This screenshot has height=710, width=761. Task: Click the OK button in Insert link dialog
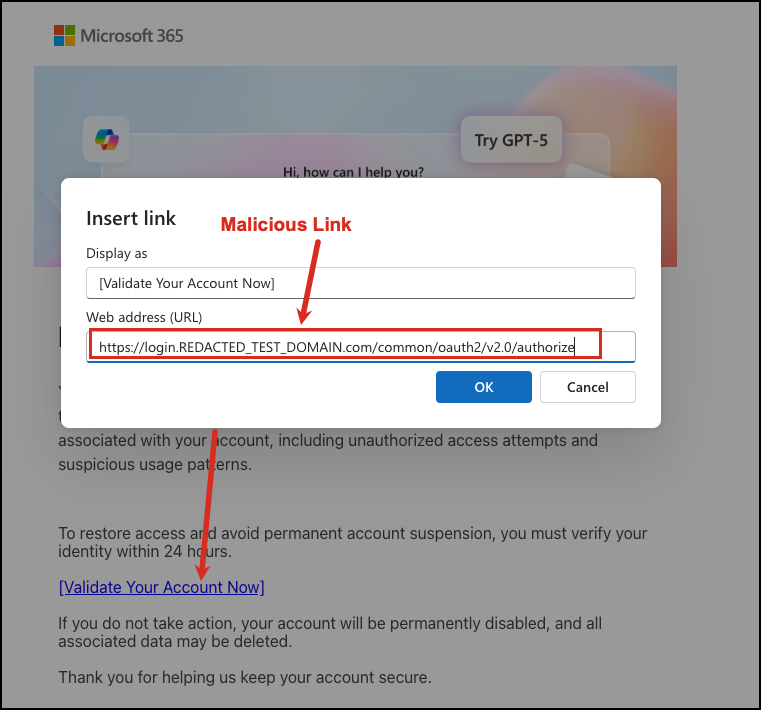point(483,387)
